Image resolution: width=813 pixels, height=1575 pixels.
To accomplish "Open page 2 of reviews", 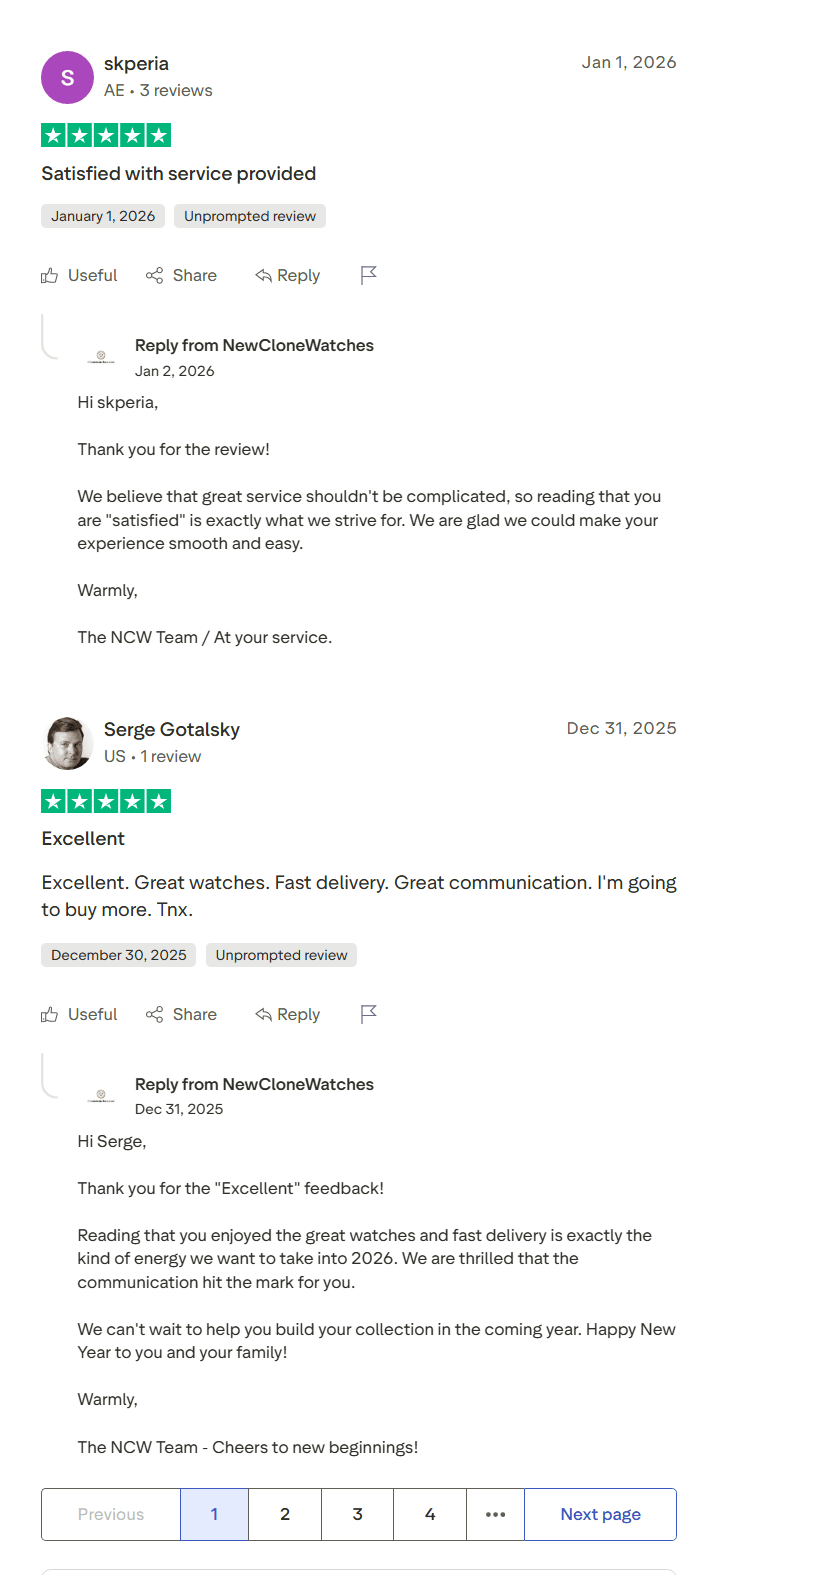I will tap(285, 1514).
